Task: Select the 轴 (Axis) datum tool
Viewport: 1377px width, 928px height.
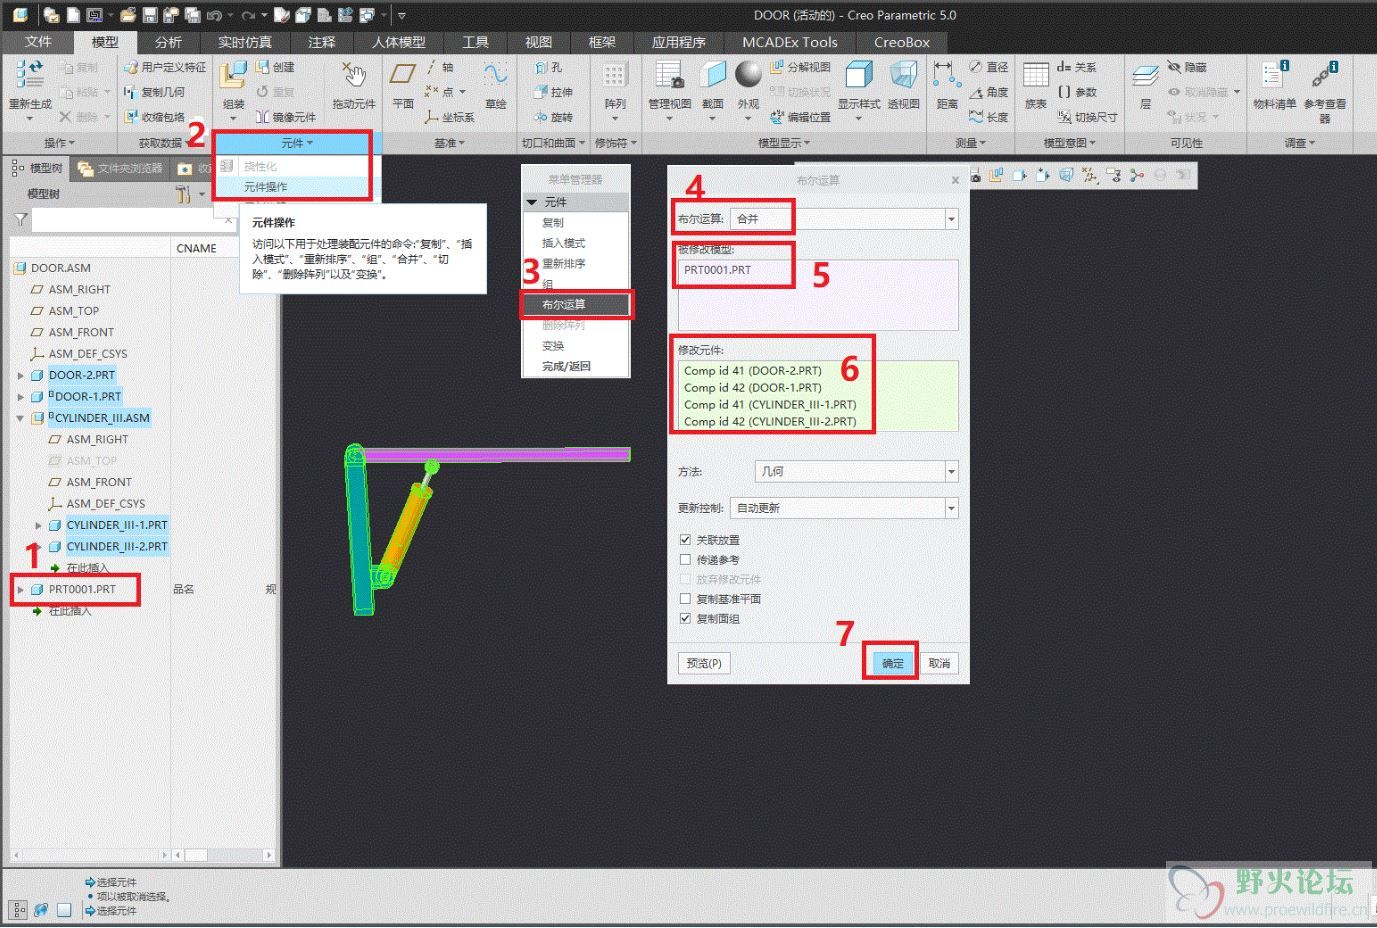Action: [439, 67]
